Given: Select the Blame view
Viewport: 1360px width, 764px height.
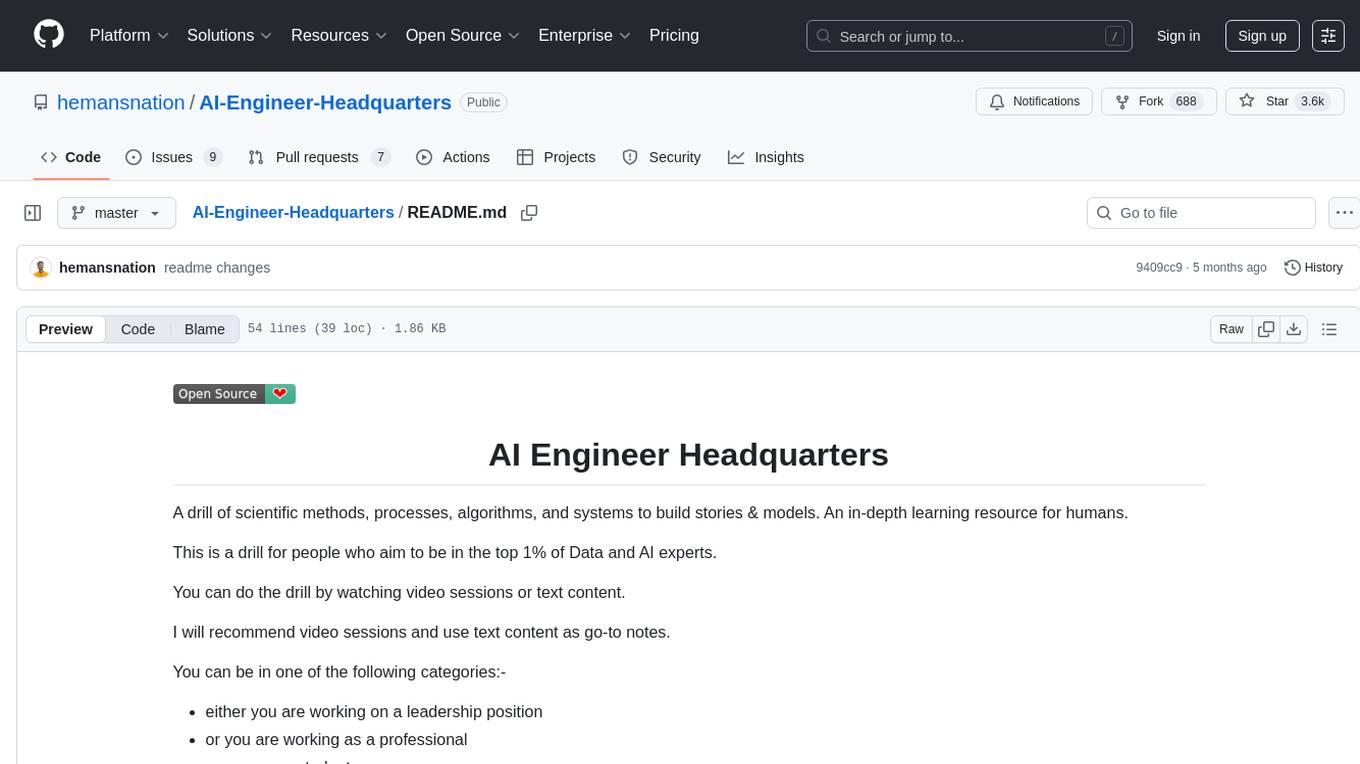Looking at the screenshot, I should coord(205,329).
